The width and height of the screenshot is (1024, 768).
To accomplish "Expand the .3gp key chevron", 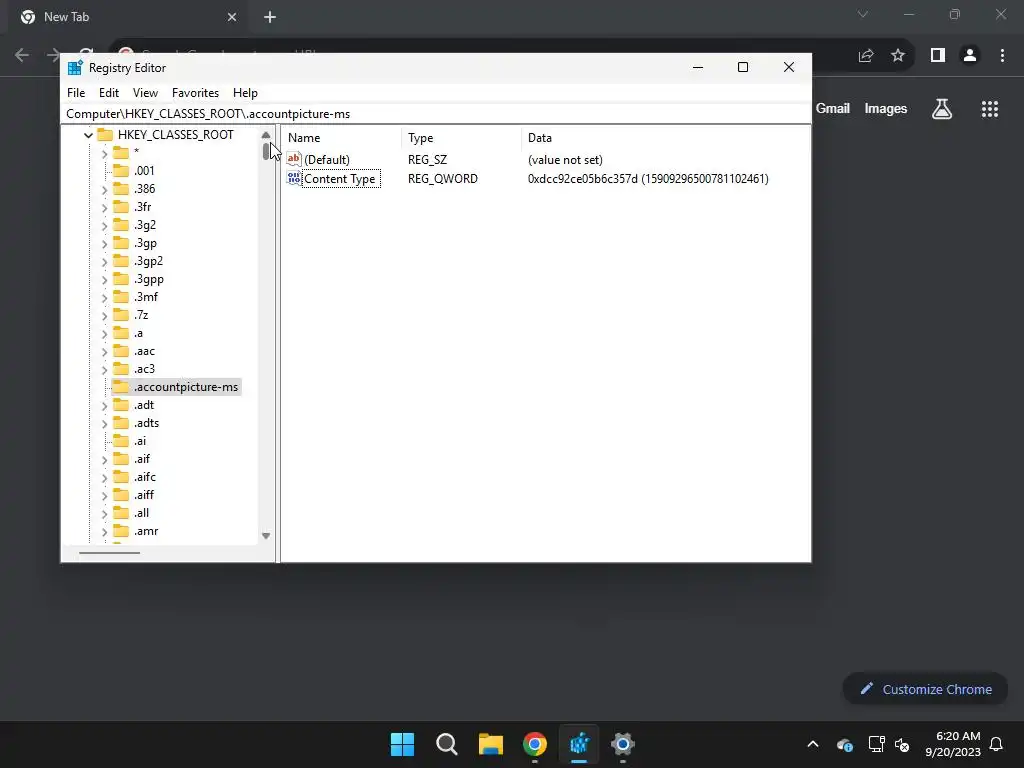I will click(104, 244).
